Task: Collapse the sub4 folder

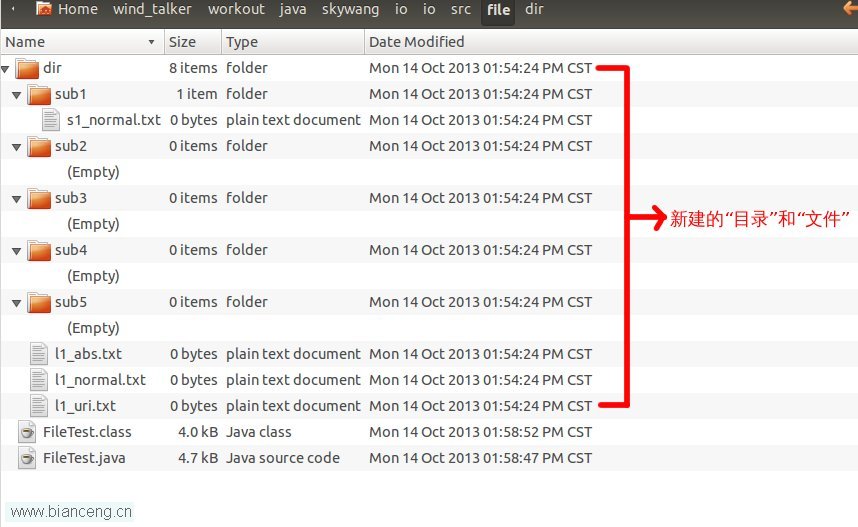Action: (x=16, y=251)
